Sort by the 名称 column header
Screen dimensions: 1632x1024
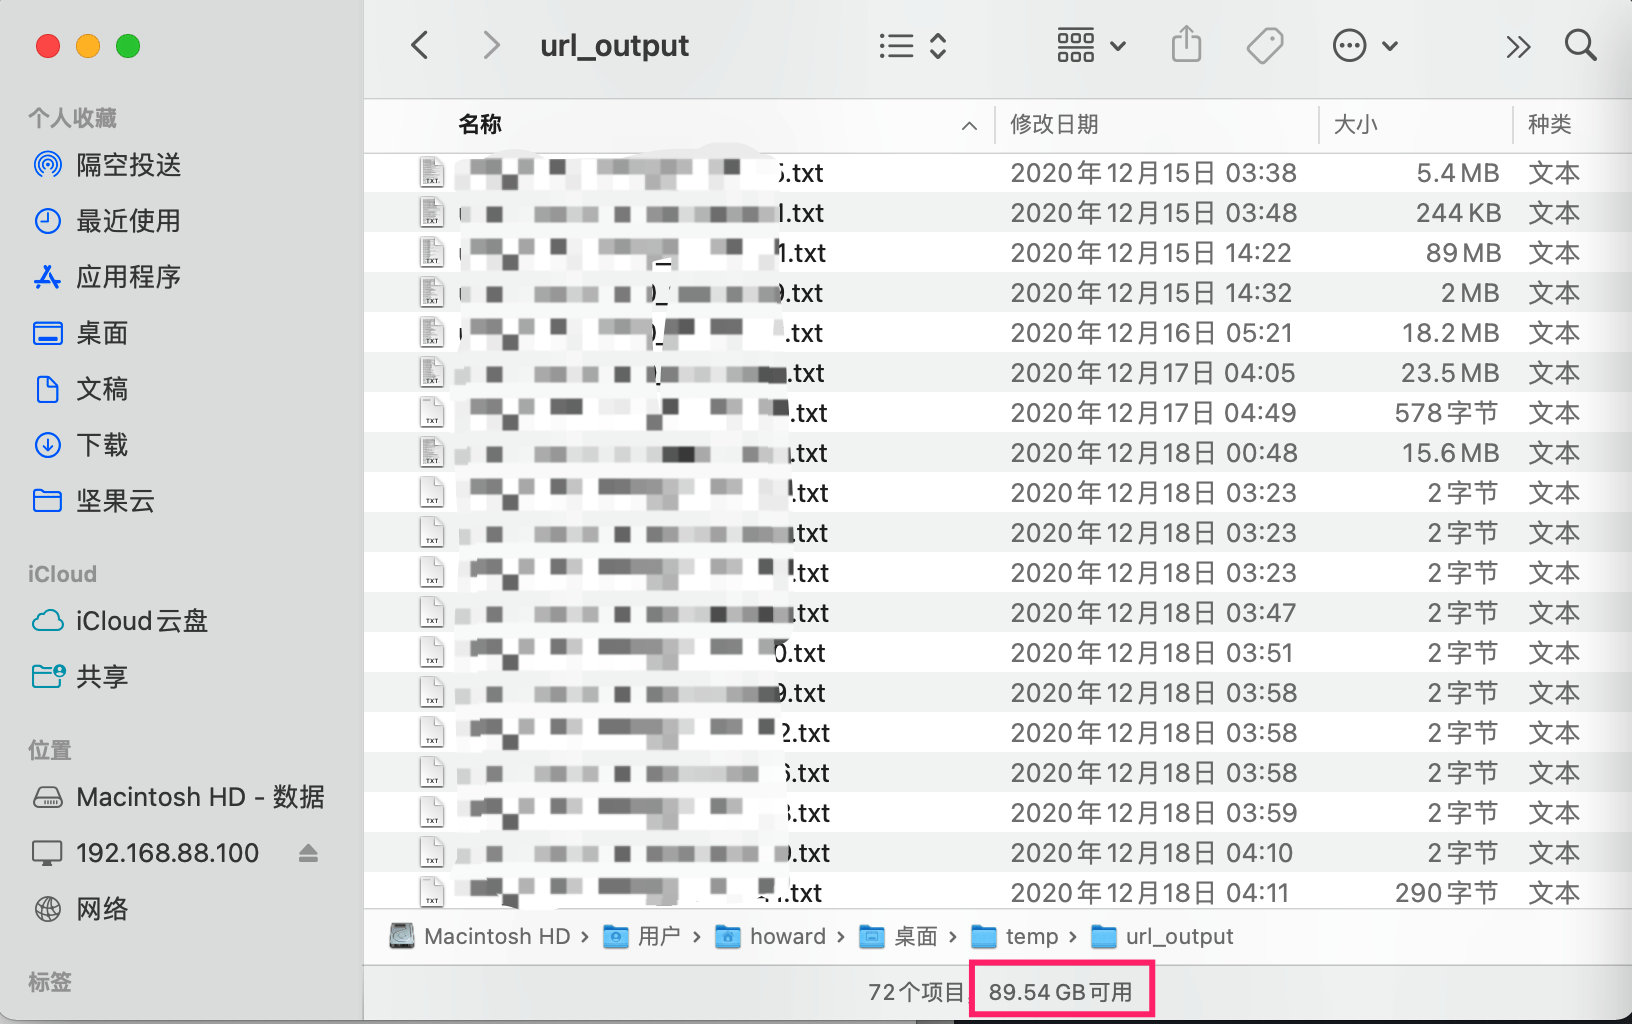[x=480, y=124]
